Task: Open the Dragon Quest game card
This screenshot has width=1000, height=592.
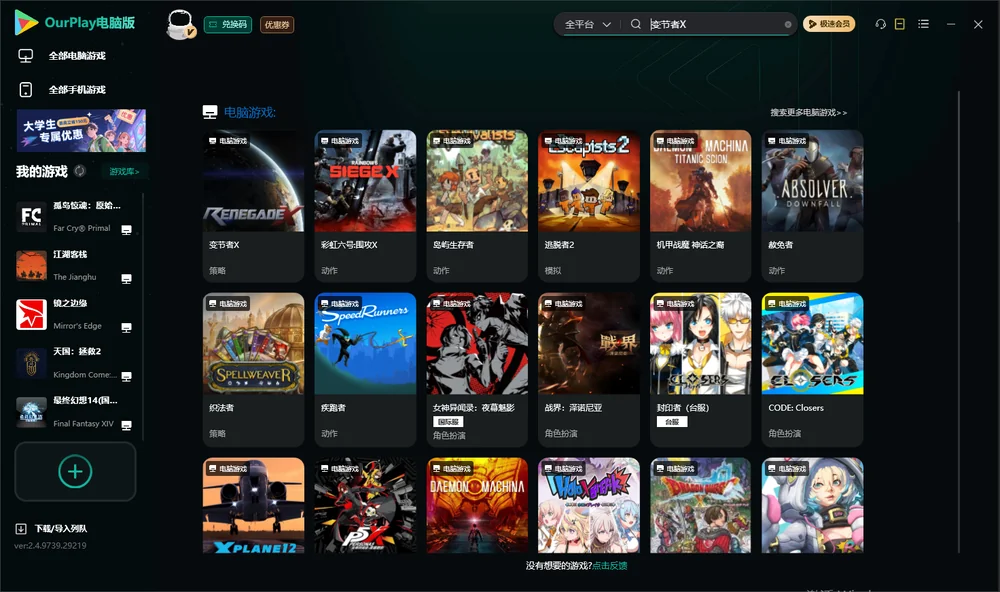Action: click(700, 505)
